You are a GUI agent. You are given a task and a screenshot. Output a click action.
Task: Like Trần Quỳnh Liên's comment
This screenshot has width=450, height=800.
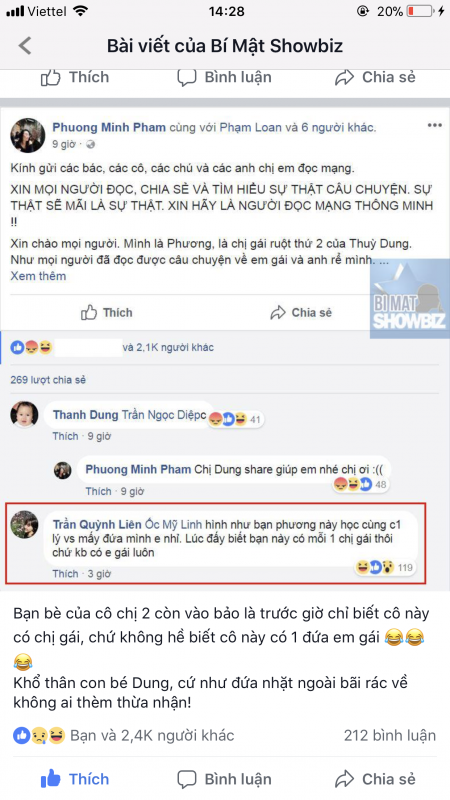pos(65,573)
